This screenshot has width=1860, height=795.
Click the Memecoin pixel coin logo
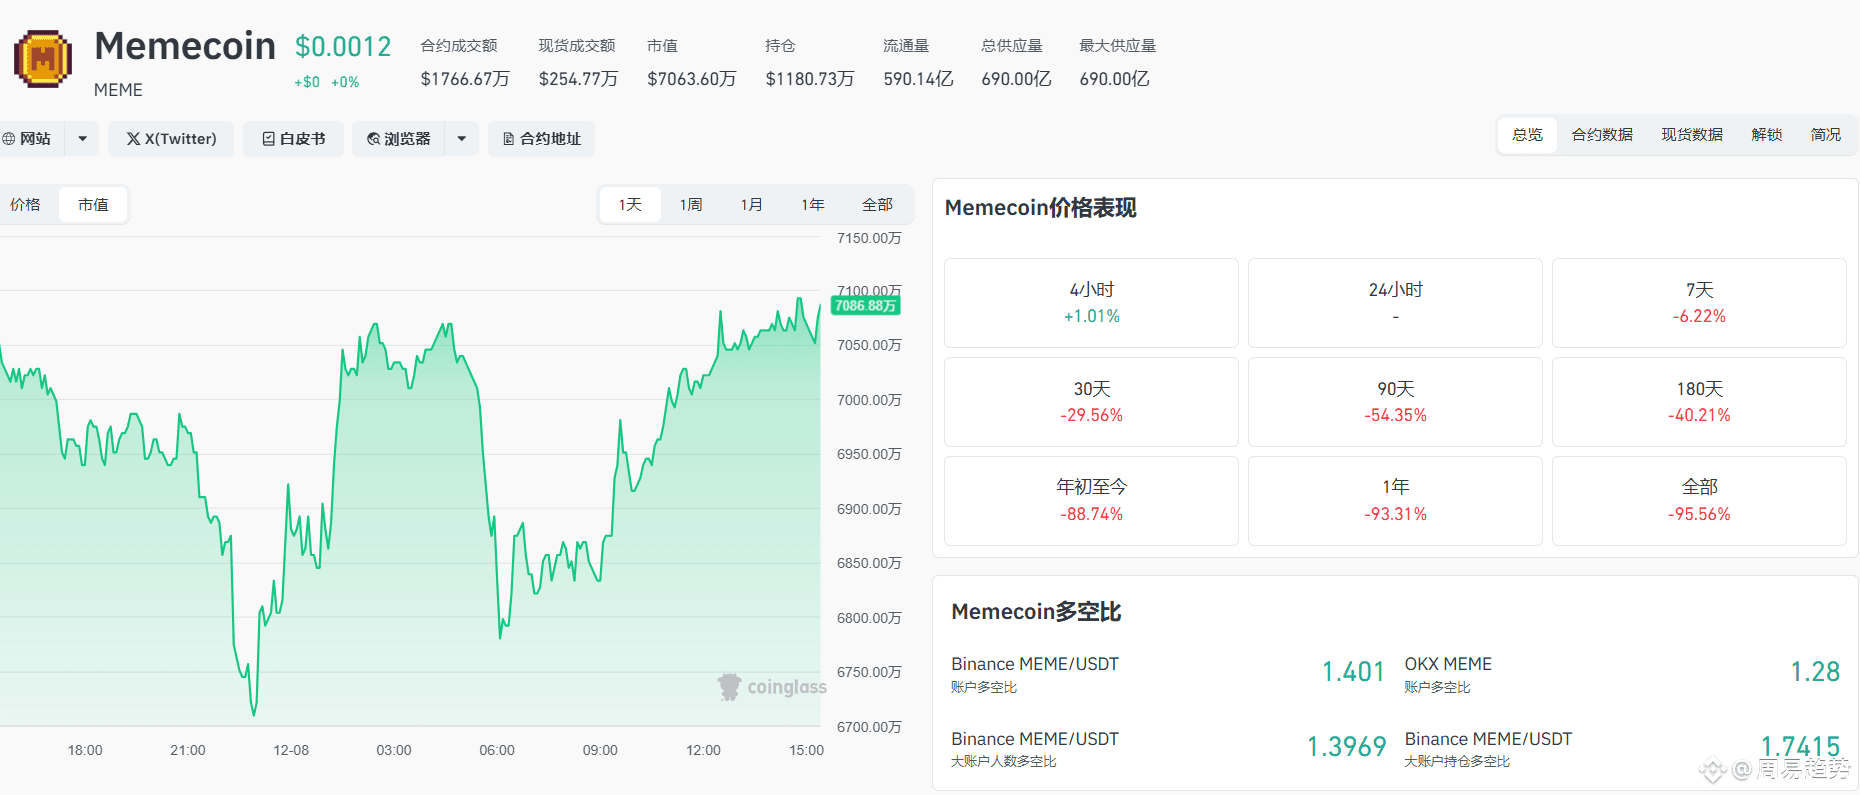coord(43,59)
